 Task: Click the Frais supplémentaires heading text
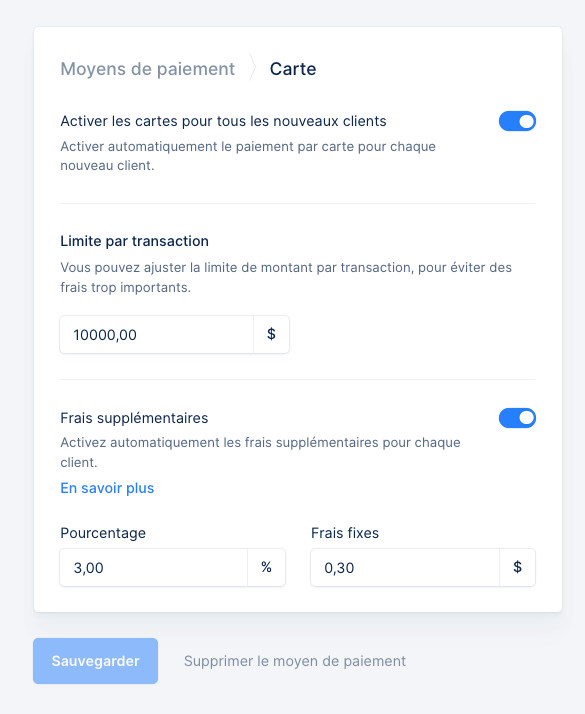(134, 418)
